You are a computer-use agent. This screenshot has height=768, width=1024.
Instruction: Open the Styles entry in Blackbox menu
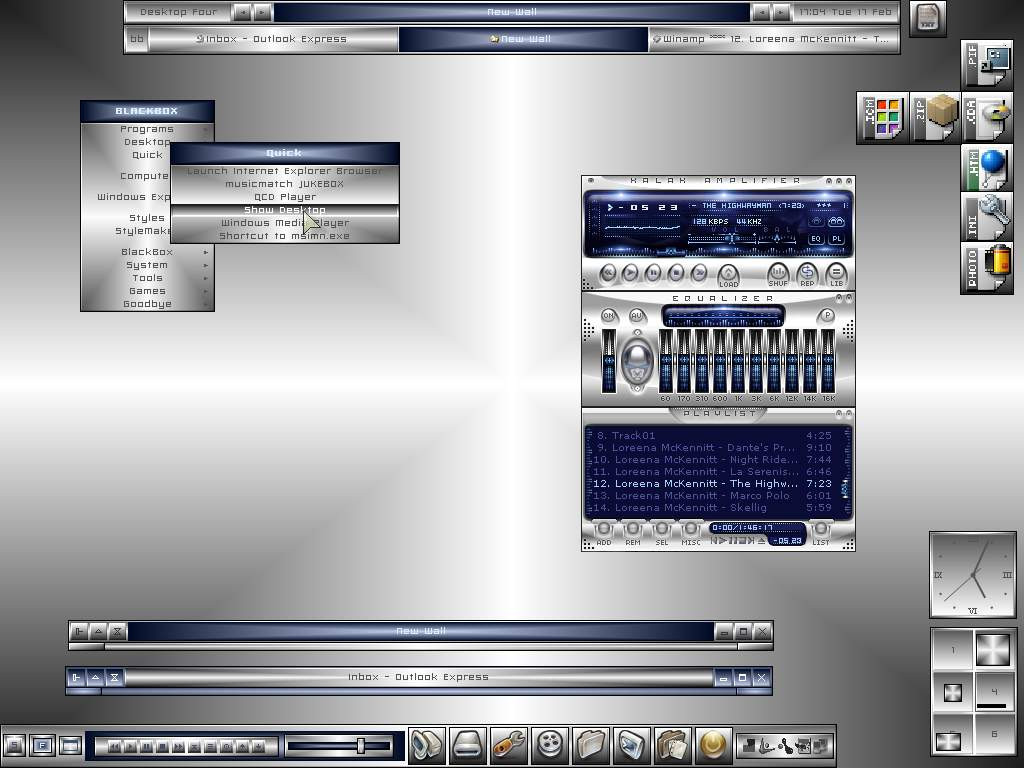(x=147, y=218)
